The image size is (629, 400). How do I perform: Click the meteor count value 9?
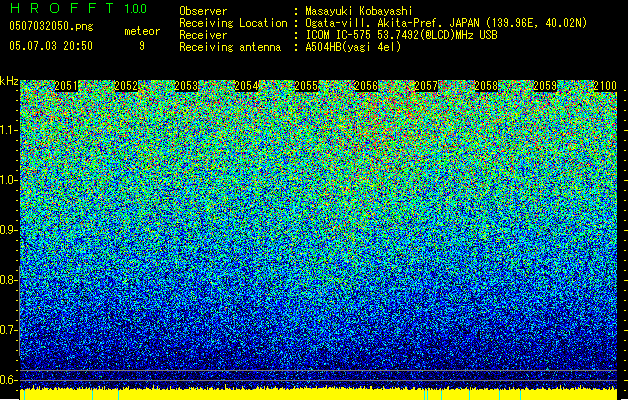click(x=142, y=46)
